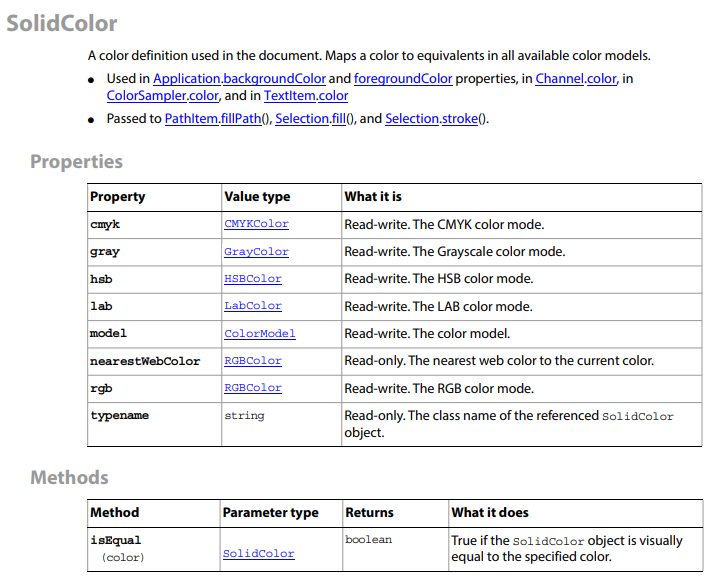Screen dimensions: 715x580
Task: Click the Properties section heading
Action: (76, 161)
